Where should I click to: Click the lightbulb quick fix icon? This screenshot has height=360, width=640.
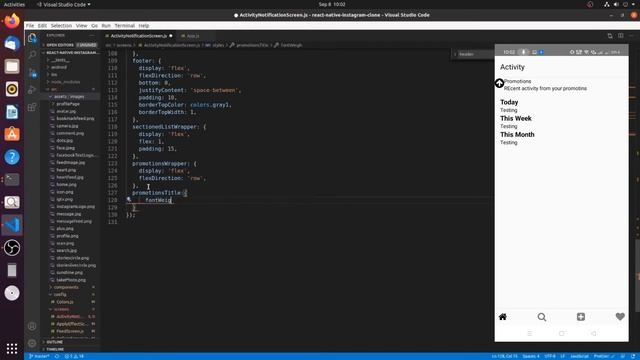(x=129, y=200)
